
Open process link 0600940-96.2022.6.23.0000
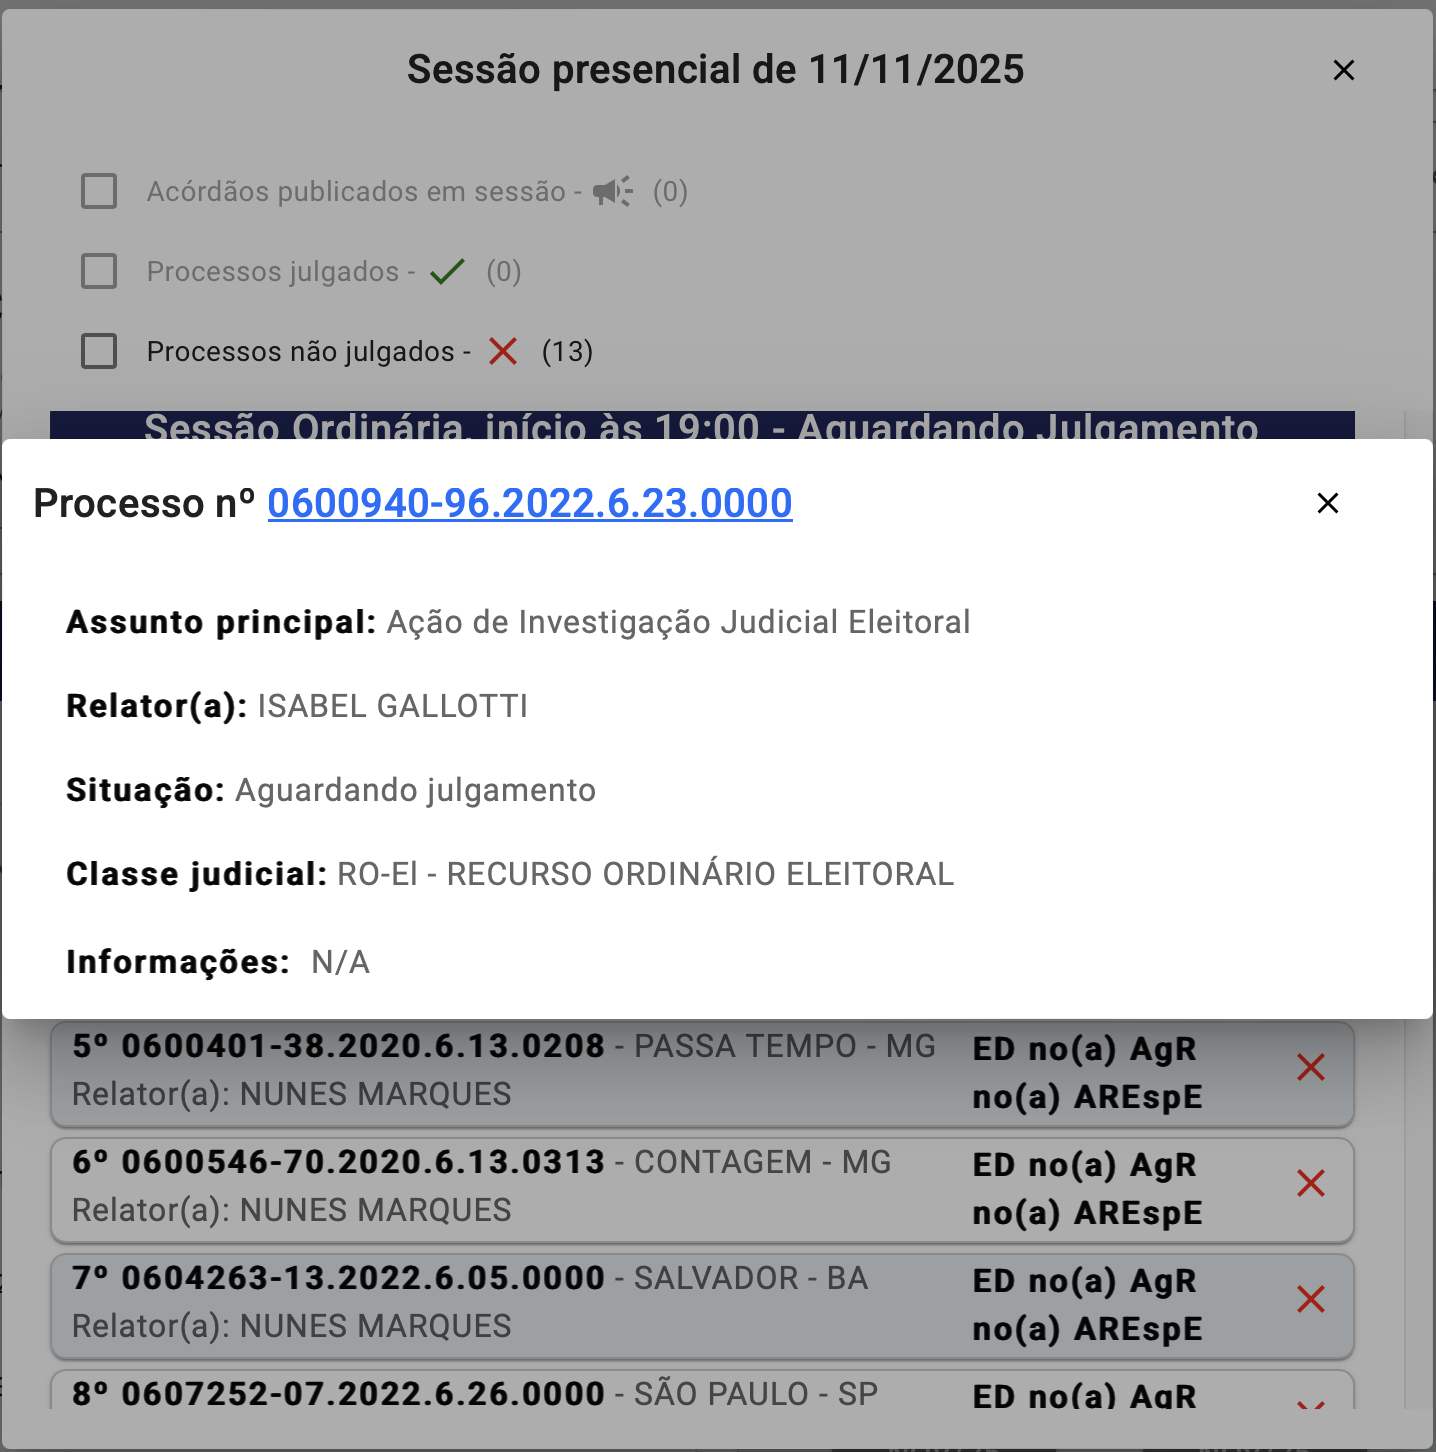[529, 503]
